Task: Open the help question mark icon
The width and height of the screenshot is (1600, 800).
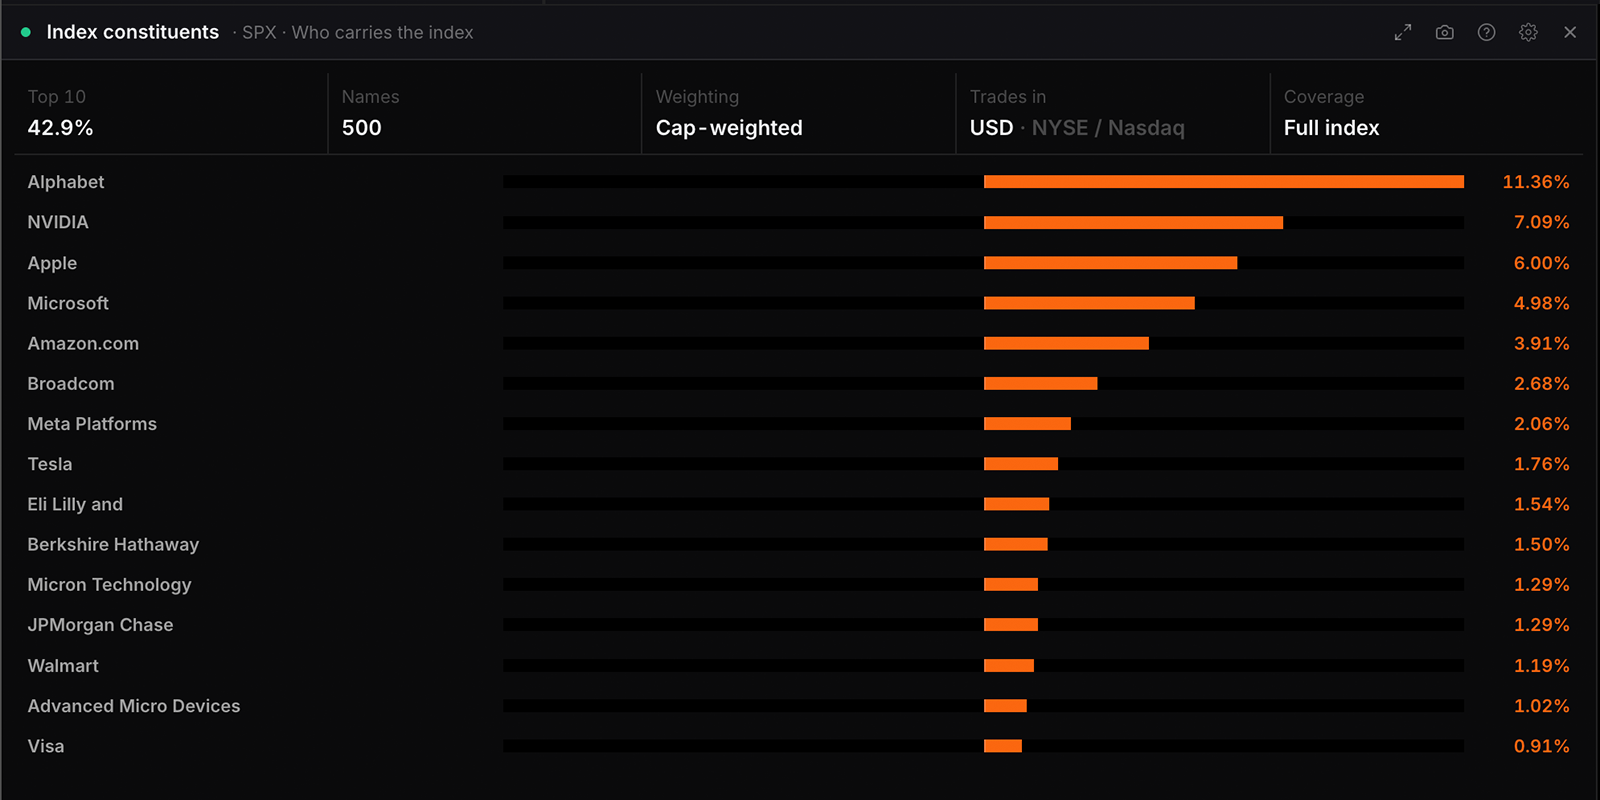Action: (1487, 32)
